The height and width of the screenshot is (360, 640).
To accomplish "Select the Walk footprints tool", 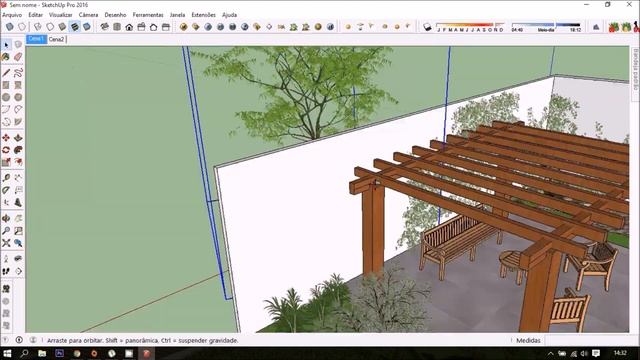I will (6, 271).
